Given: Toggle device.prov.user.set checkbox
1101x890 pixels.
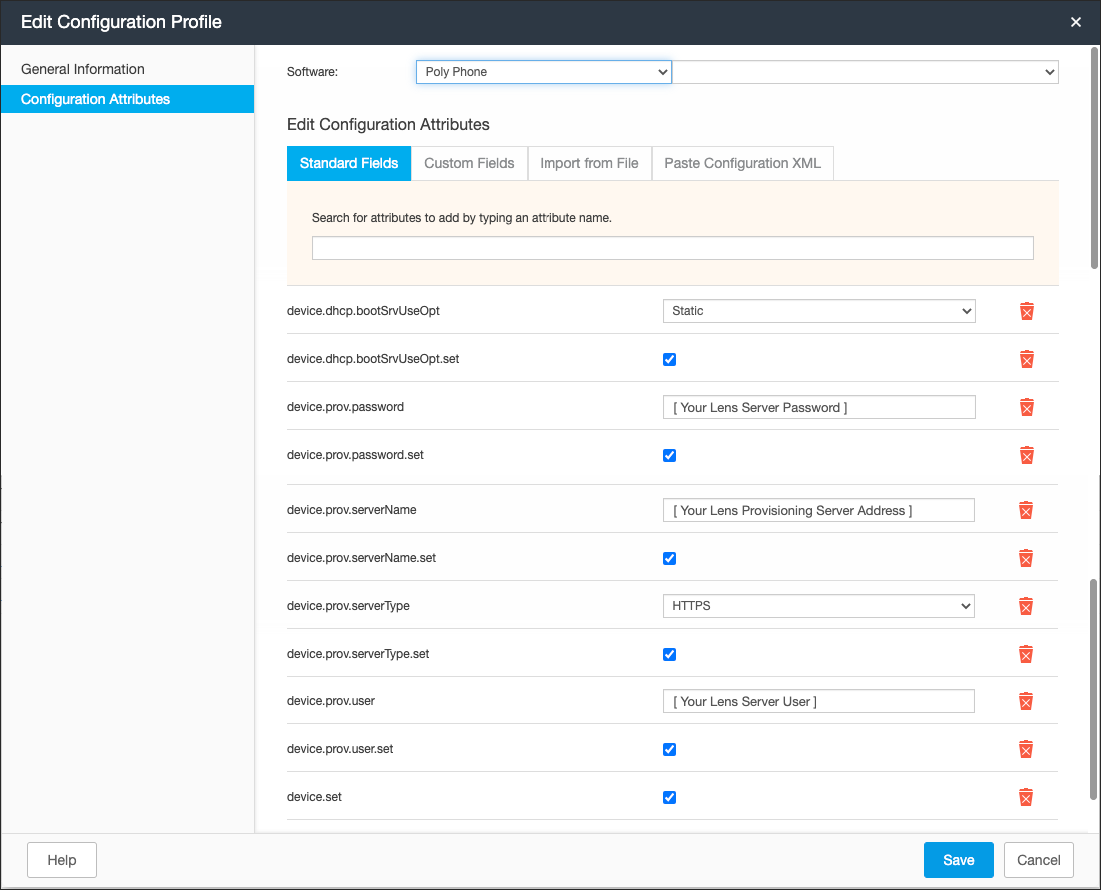Looking at the screenshot, I should (669, 750).
